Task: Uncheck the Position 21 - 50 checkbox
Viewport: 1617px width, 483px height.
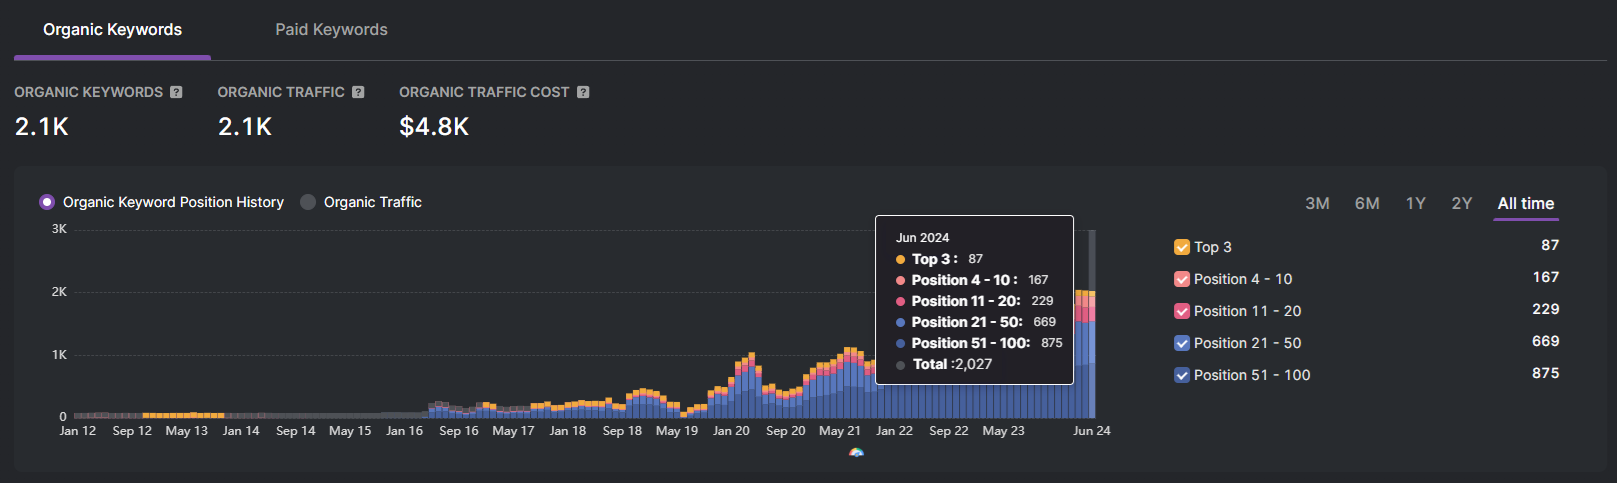Action: coord(1182,343)
